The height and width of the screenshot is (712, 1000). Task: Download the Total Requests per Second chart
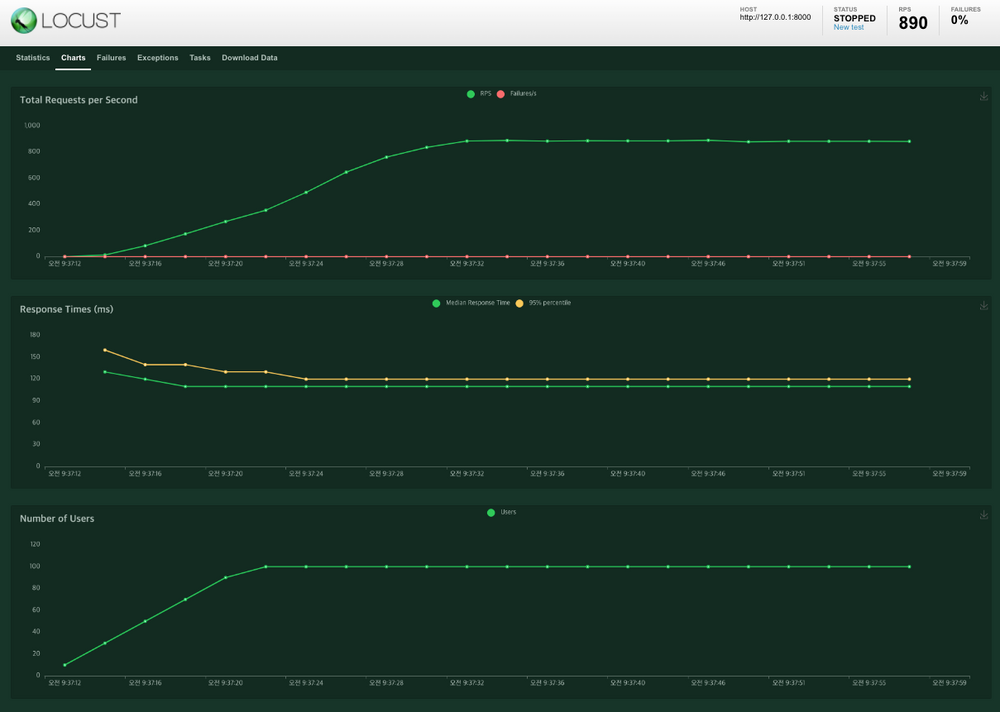[984, 97]
